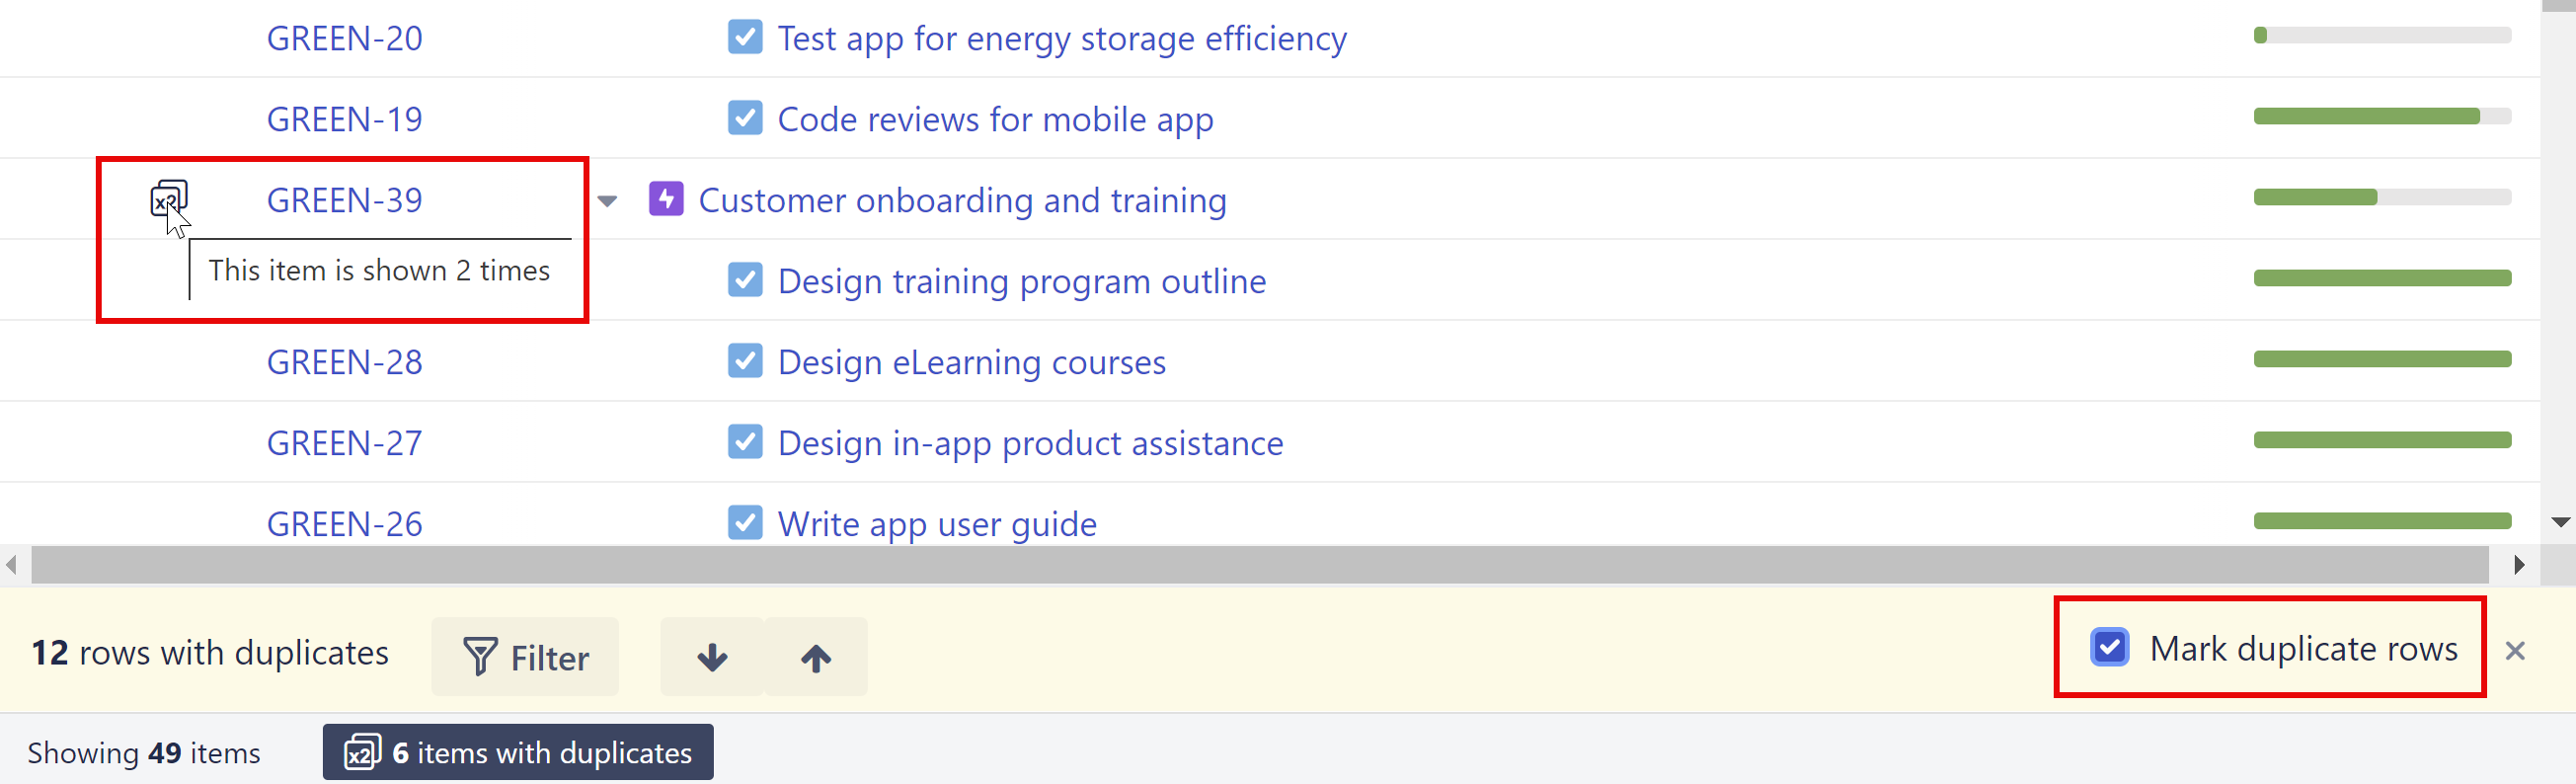This screenshot has width=2576, height=784.
Task: Open the 6 items with duplicates panel
Action: [518, 752]
